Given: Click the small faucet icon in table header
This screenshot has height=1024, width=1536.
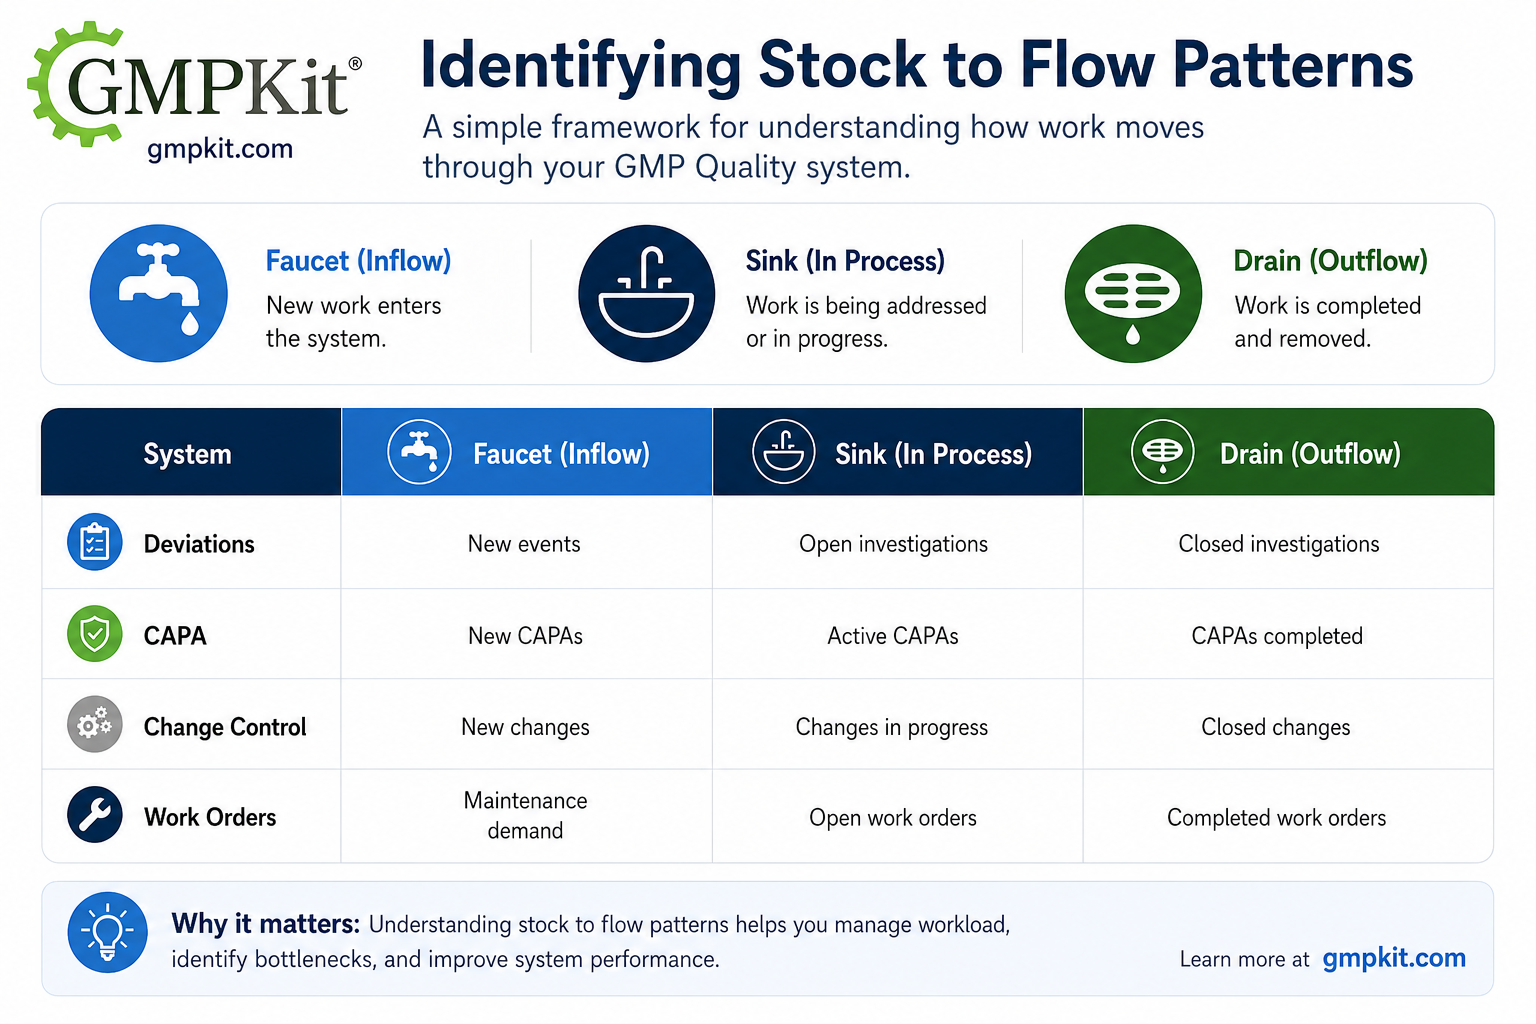Looking at the screenshot, I should pyautogui.click(x=419, y=452).
